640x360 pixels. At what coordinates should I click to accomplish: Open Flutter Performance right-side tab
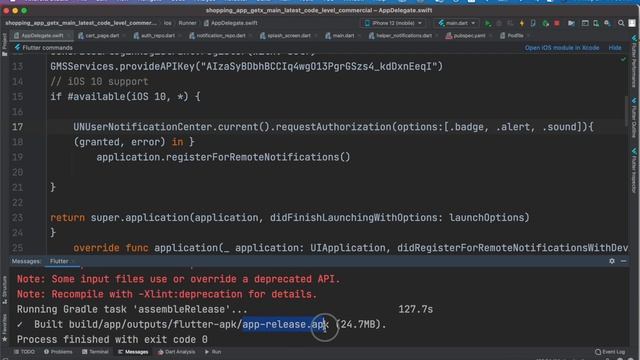tap(634, 61)
